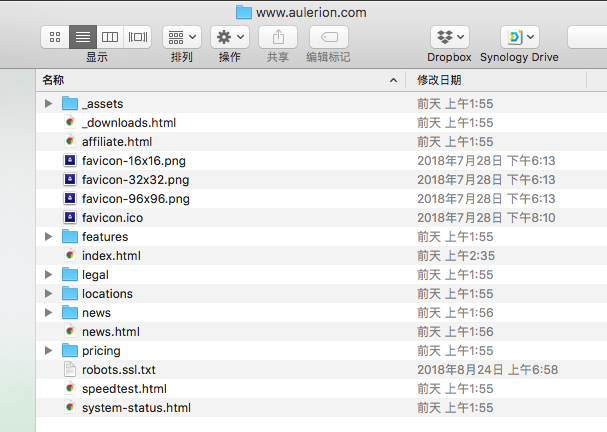Expand the news folder
Viewport: 607px width, 432px height.
48,312
